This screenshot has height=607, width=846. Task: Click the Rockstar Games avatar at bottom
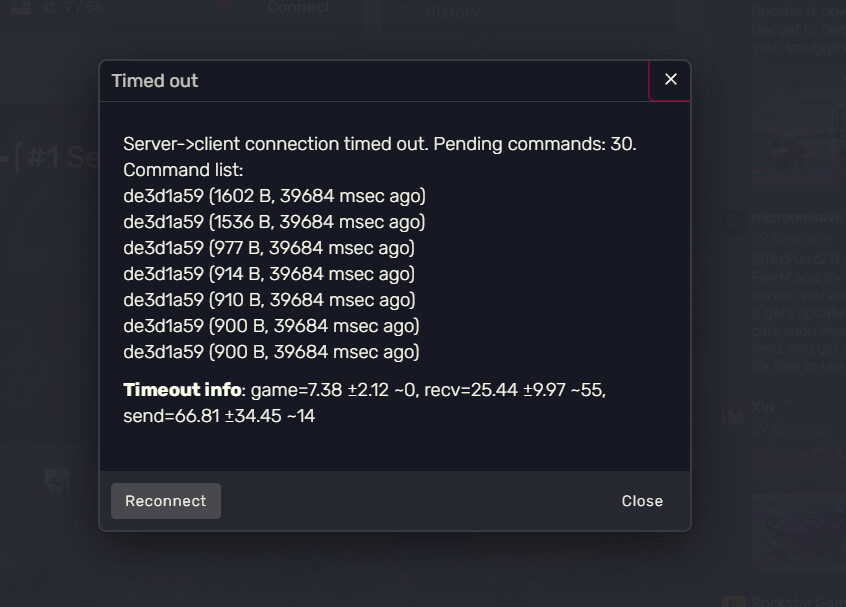pyautogui.click(x=734, y=601)
